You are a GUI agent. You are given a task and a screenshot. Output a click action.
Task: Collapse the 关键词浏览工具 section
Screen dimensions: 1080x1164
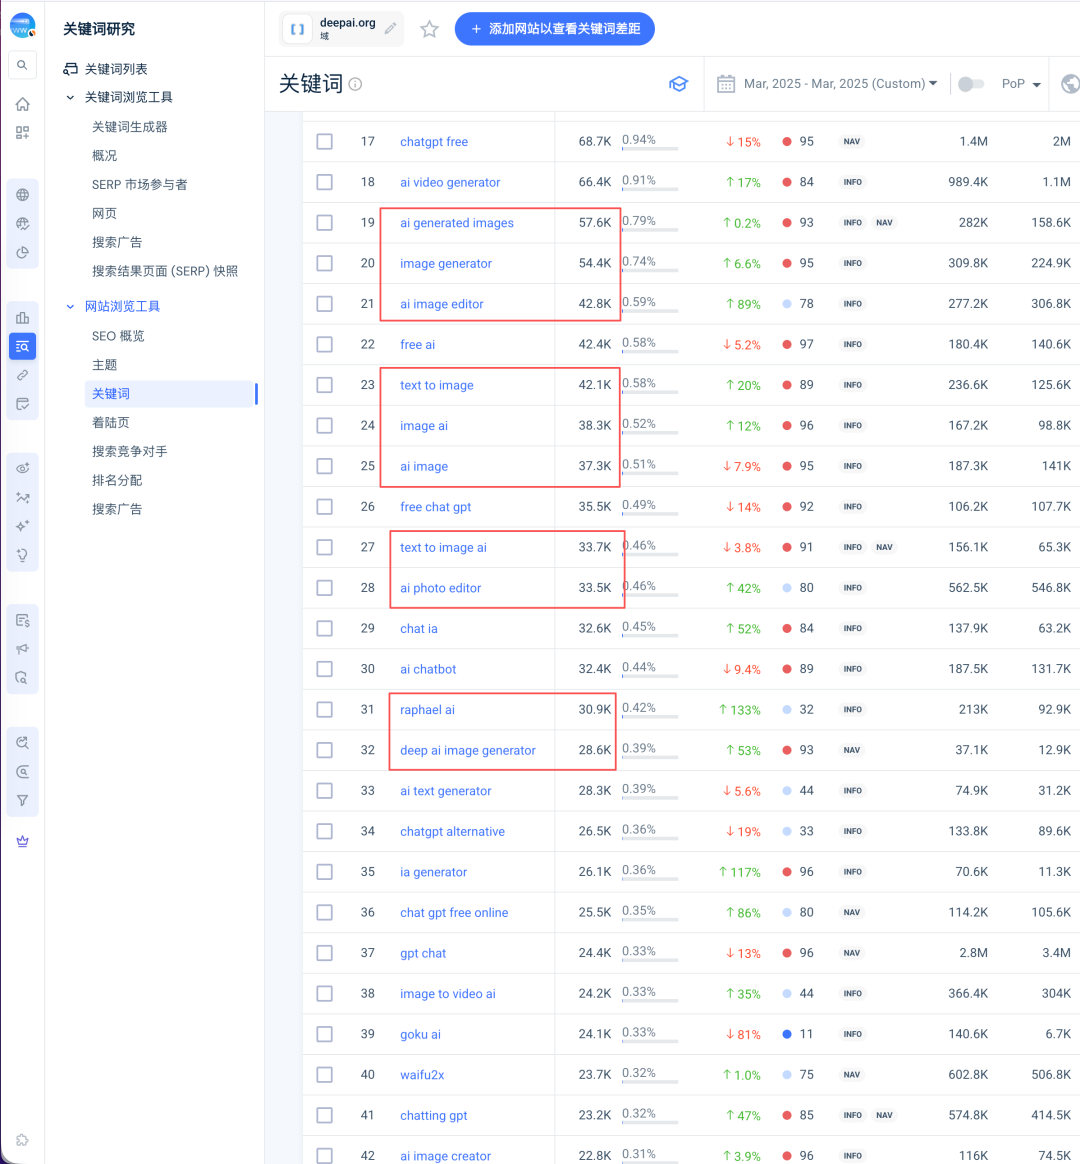[x=70, y=97]
